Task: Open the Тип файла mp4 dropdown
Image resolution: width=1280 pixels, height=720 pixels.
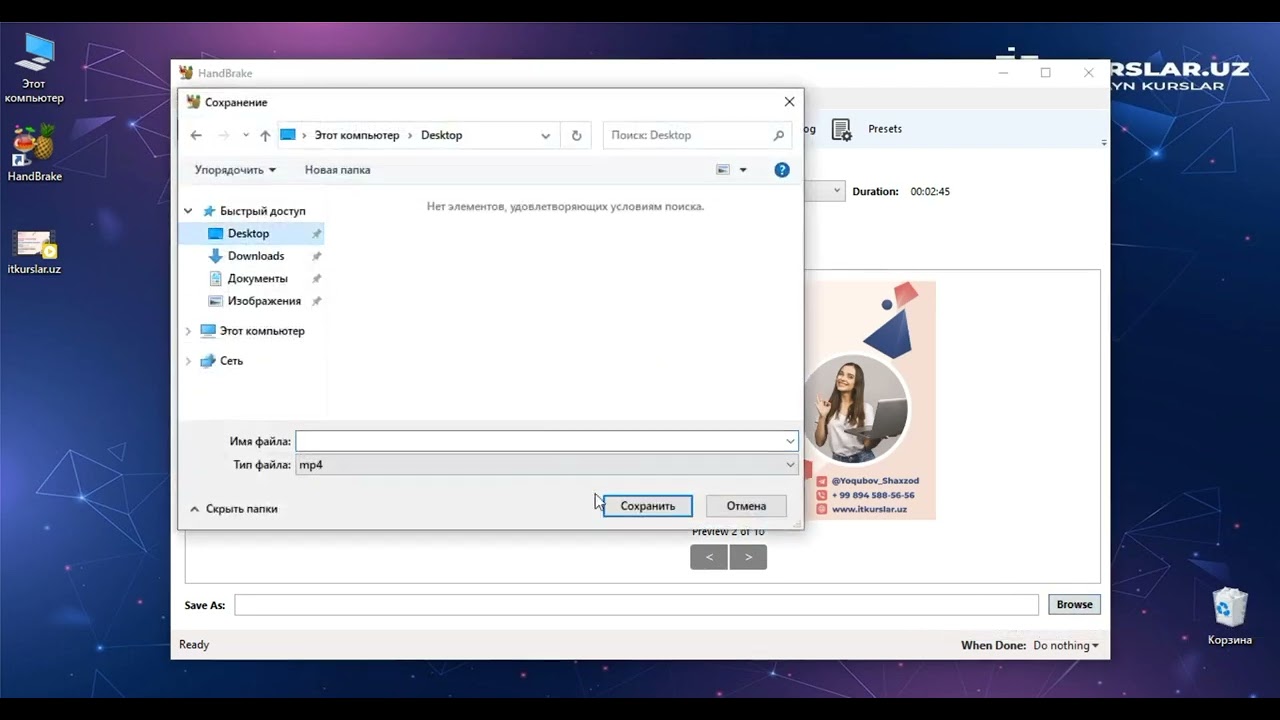Action: pos(546,465)
